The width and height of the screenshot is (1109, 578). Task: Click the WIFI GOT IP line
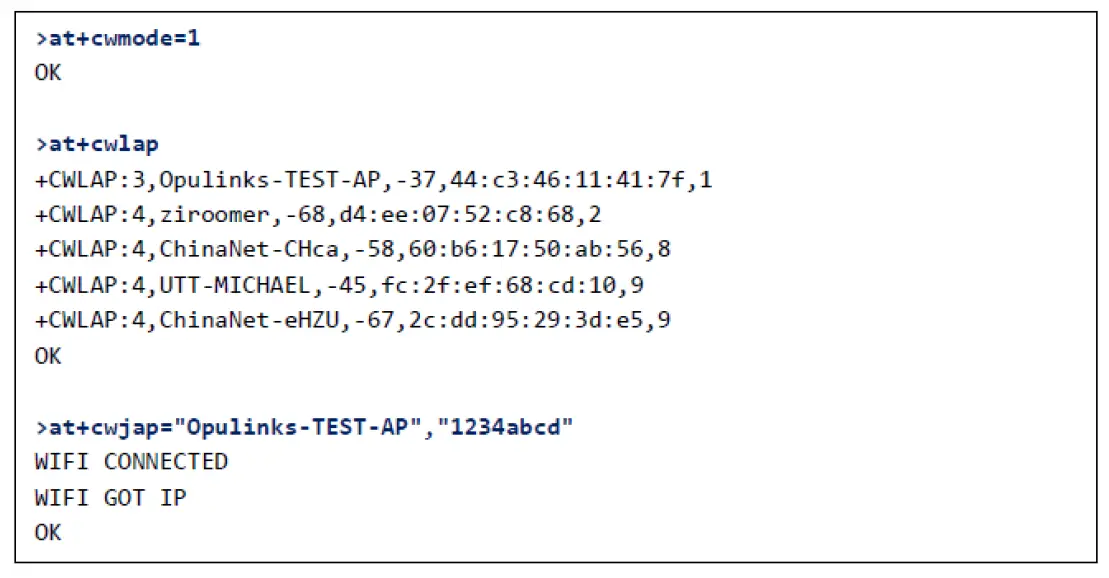(110, 497)
